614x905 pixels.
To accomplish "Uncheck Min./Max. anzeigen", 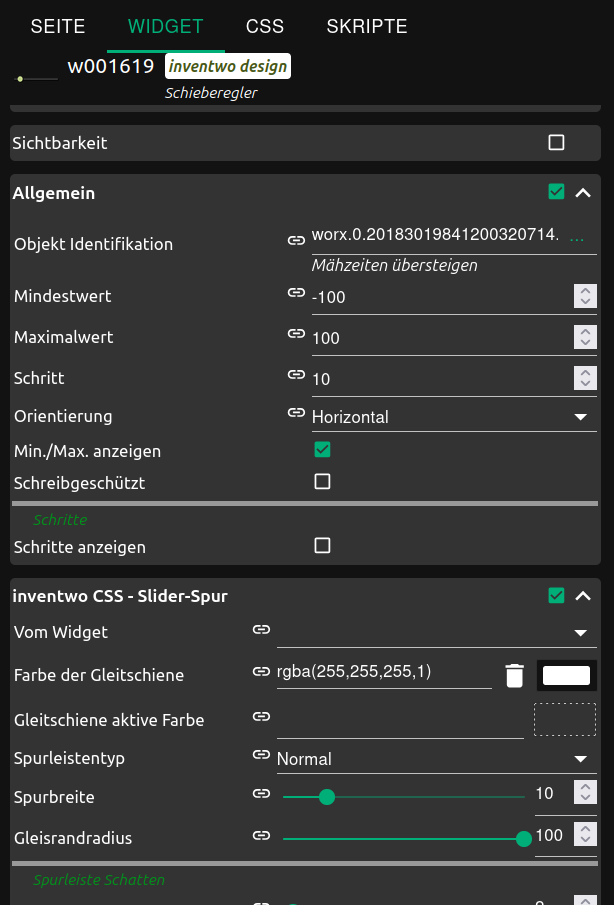I will point(322,450).
